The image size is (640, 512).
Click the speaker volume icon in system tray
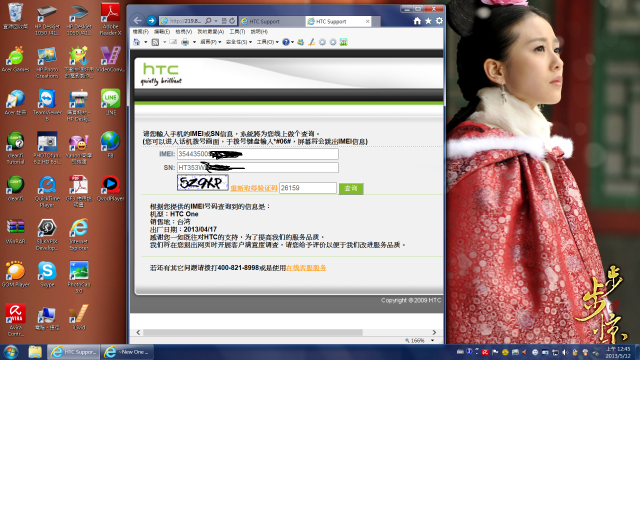(565, 352)
